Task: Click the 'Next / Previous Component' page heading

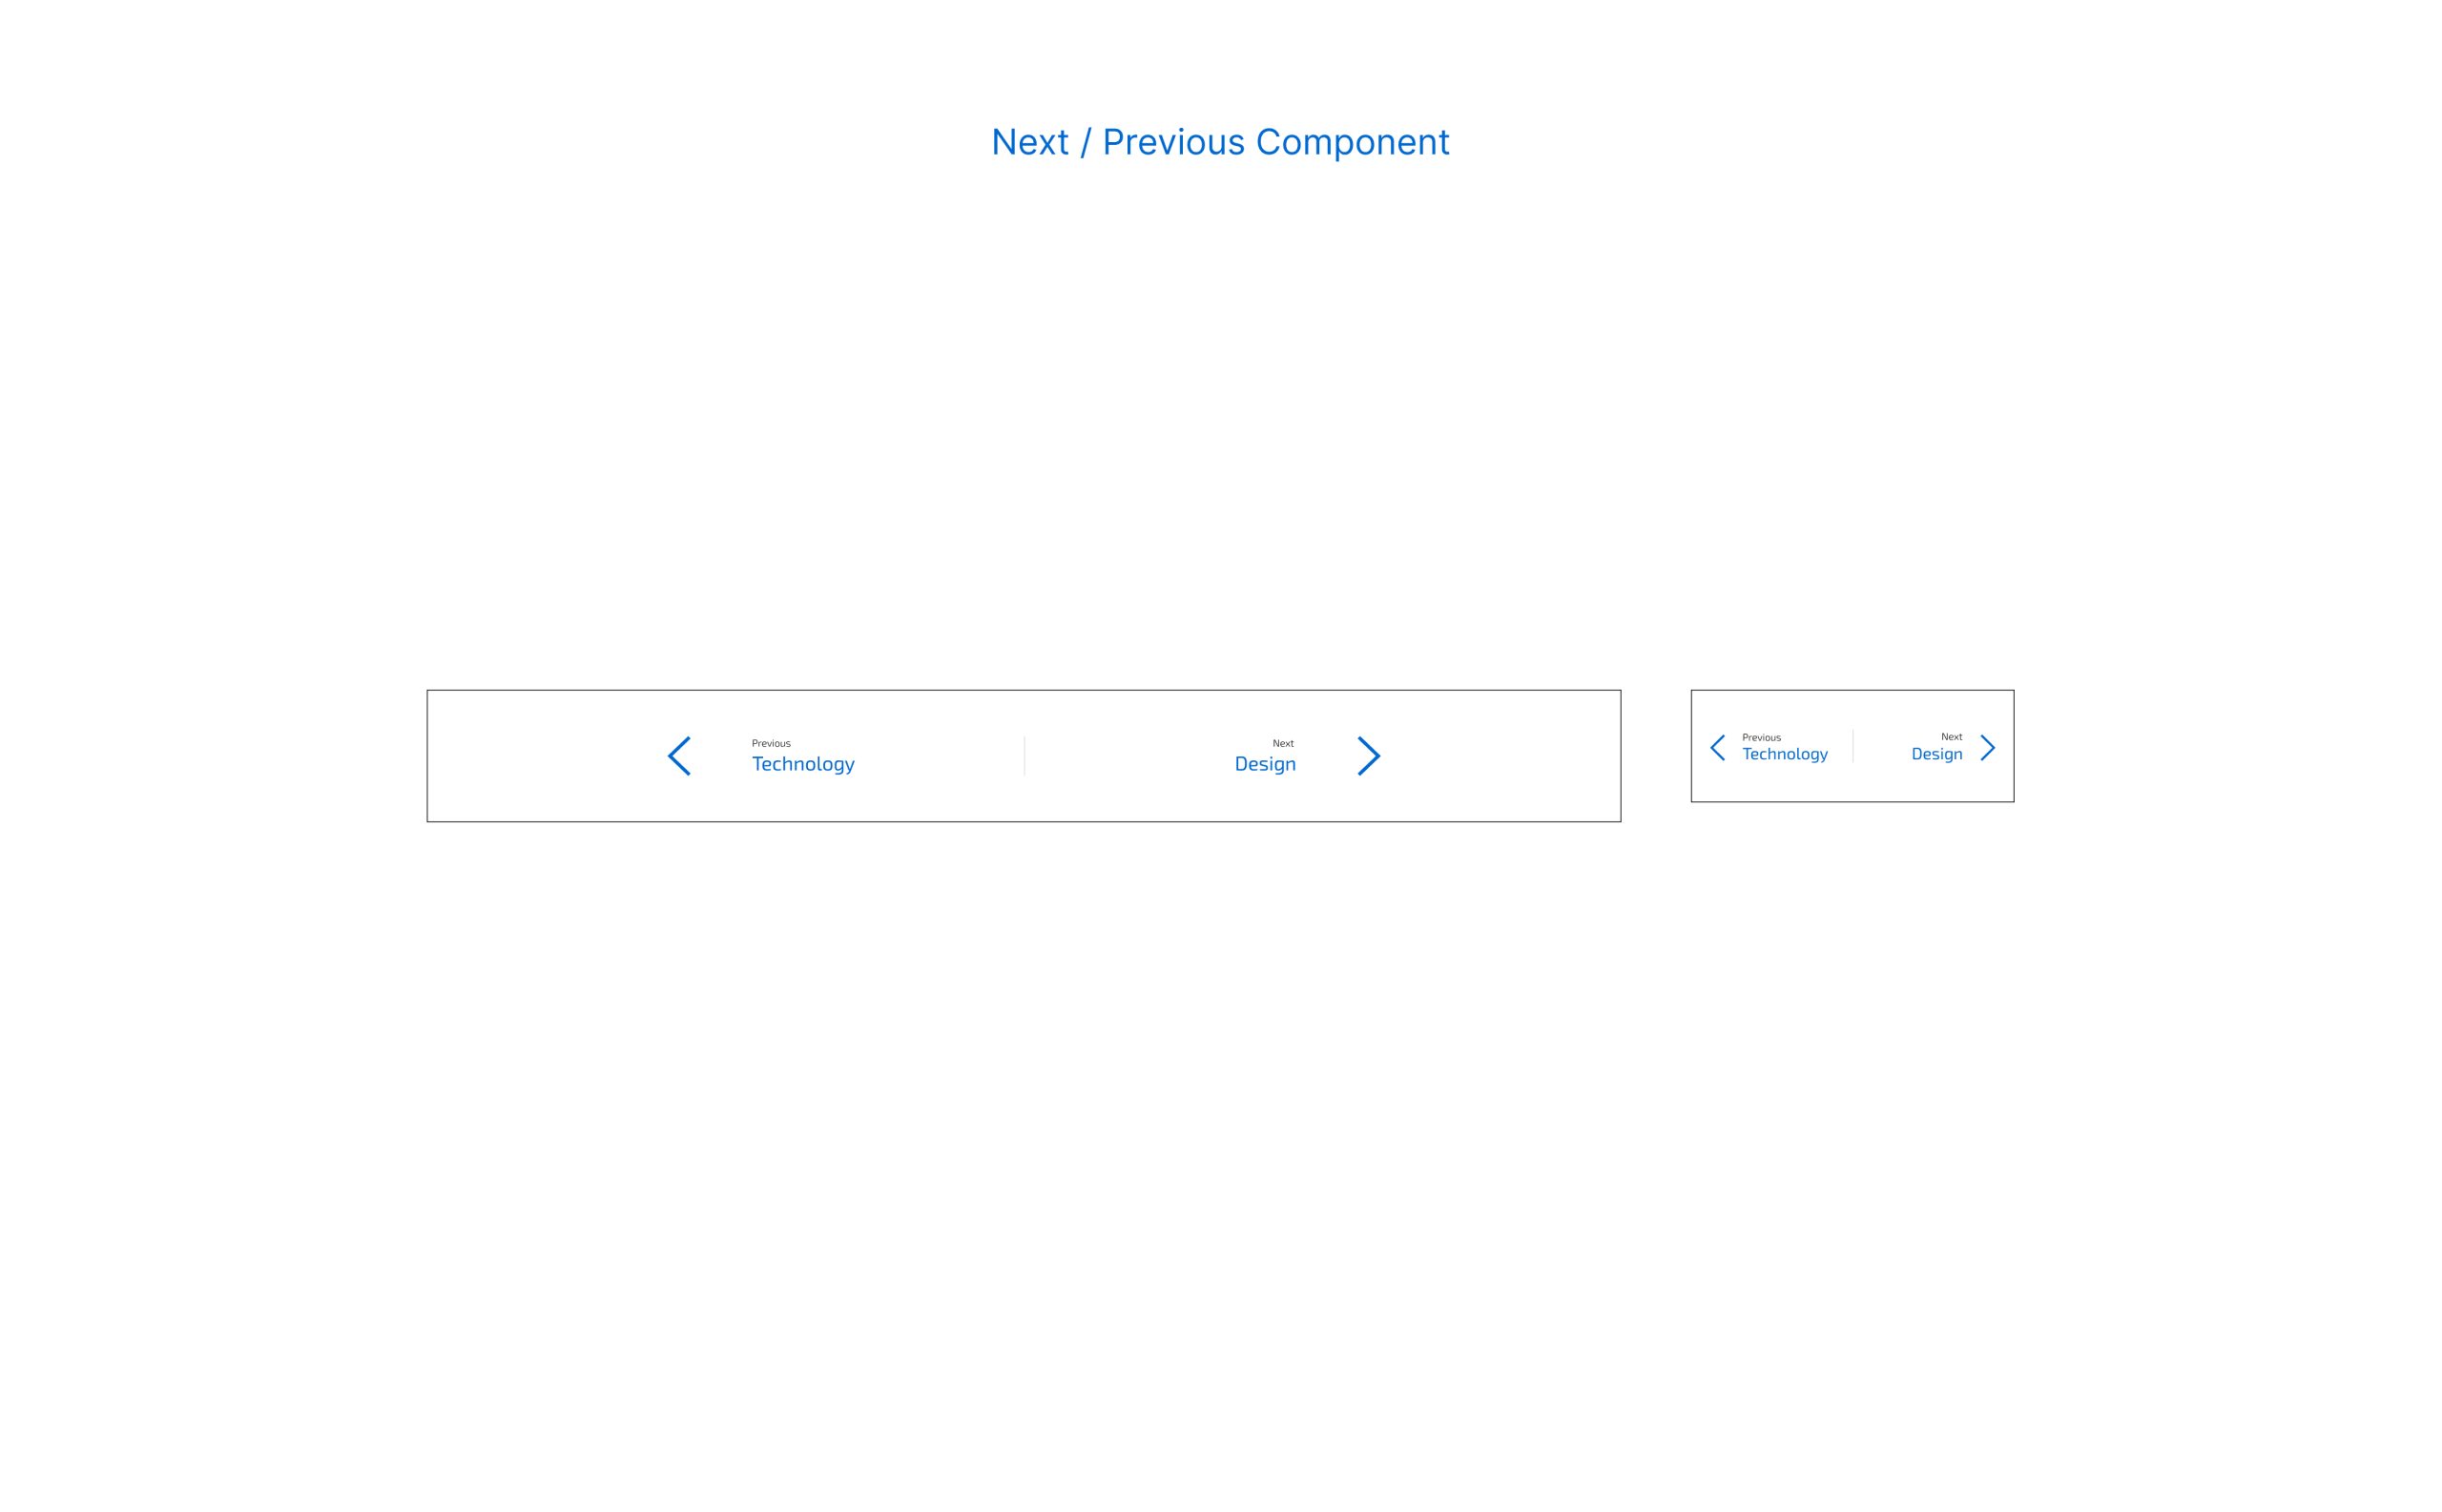Action: [1220, 142]
